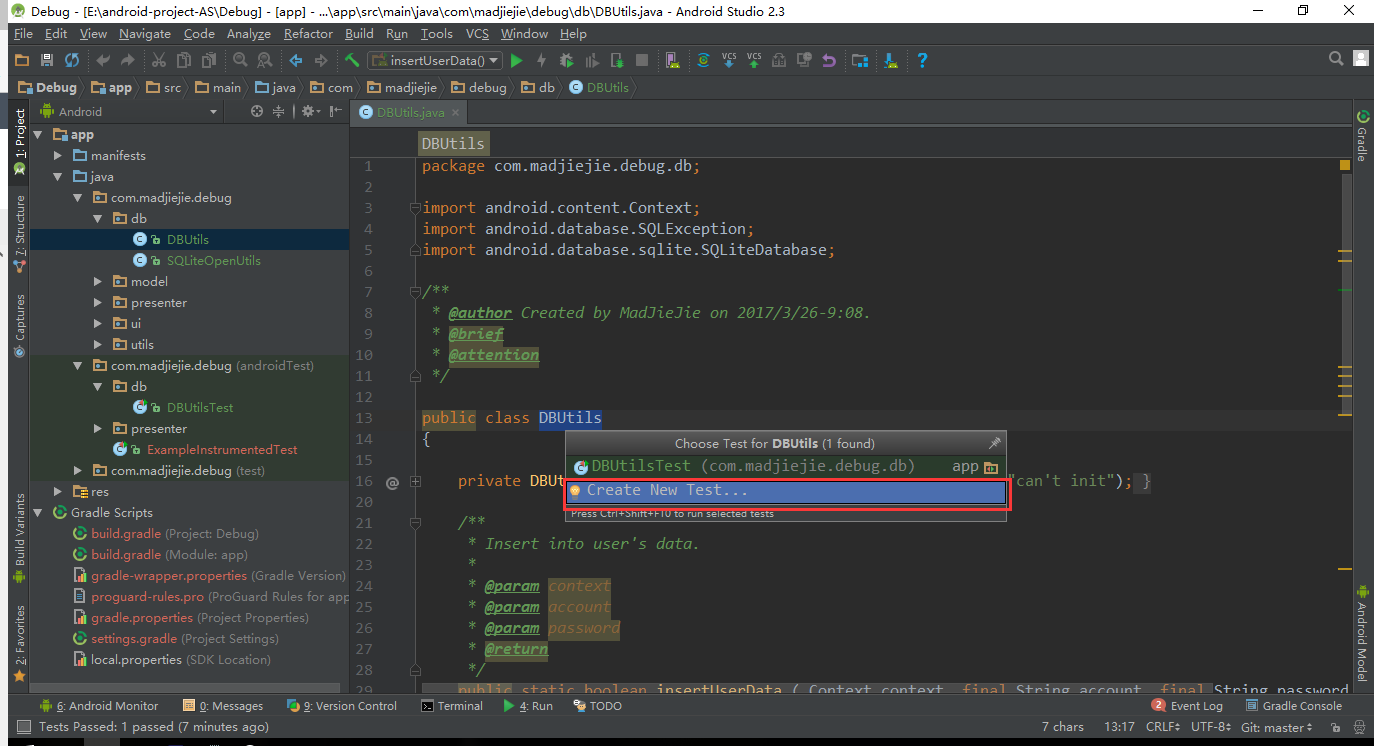Navigate Back with the blue left arrow
Image resolution: width=1374 pixels, height=746 pixels.
pyautogui.click(x=296, y=60)
